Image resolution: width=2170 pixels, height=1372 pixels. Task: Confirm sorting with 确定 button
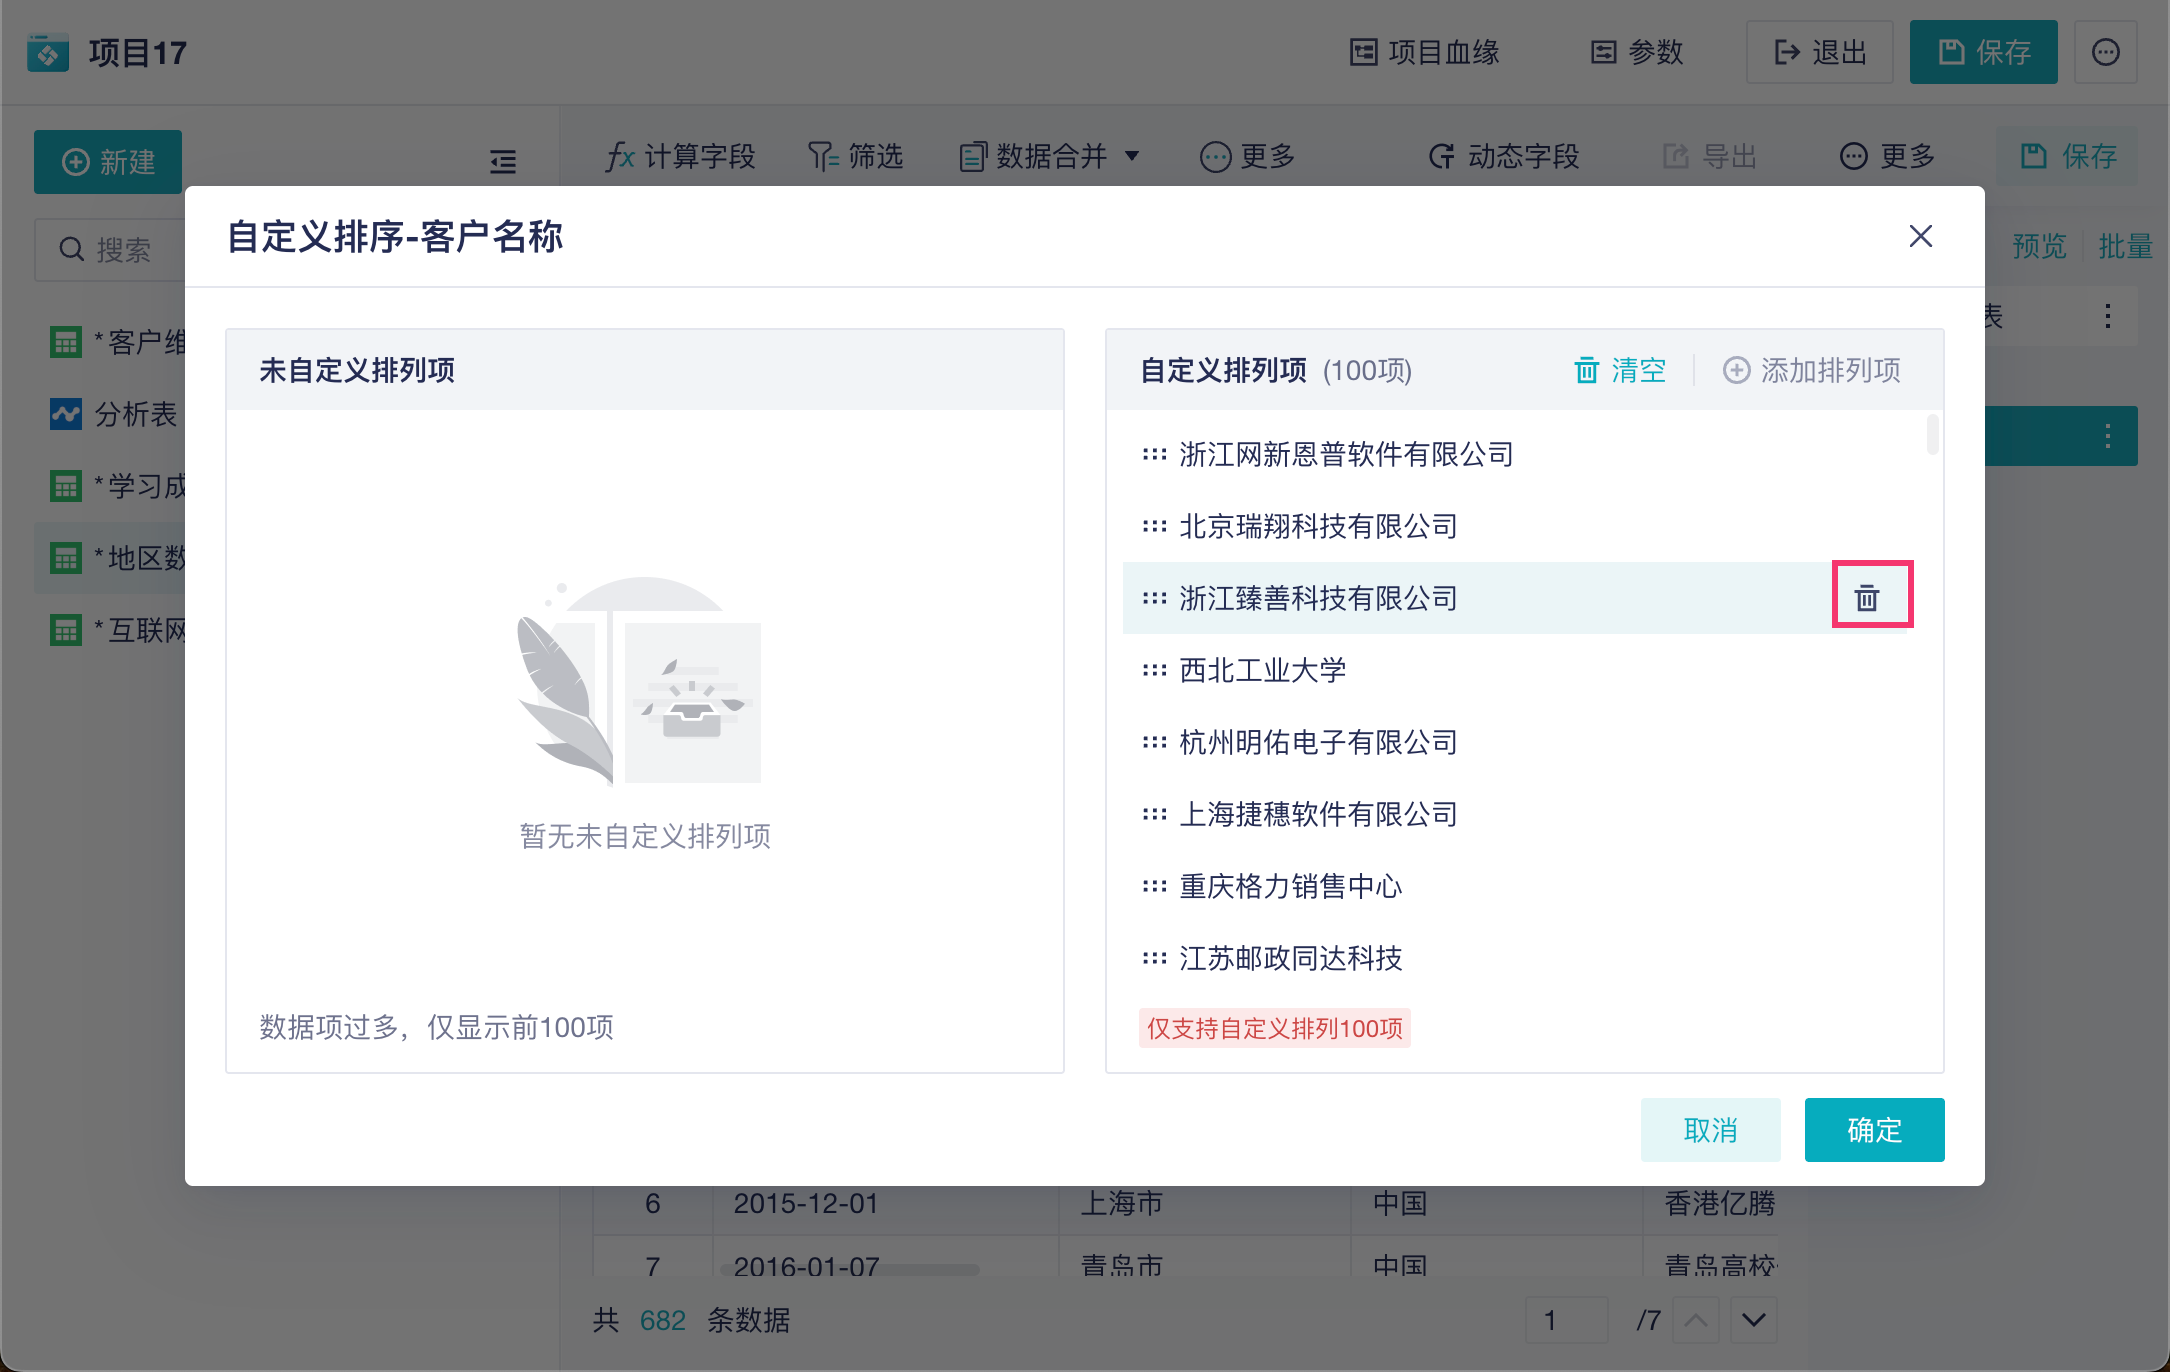(1874, 1129)
